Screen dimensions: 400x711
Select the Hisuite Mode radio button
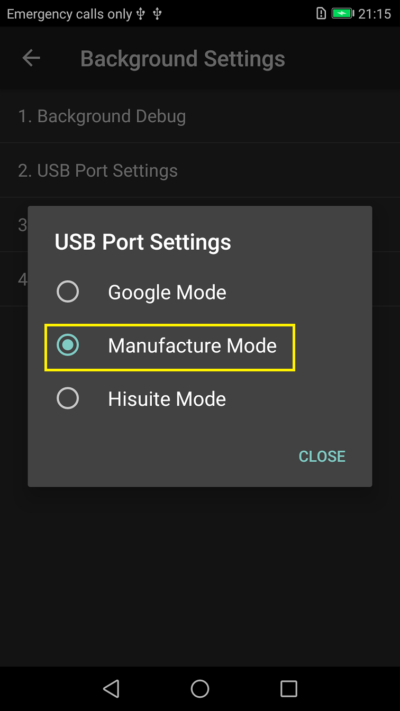68,399
